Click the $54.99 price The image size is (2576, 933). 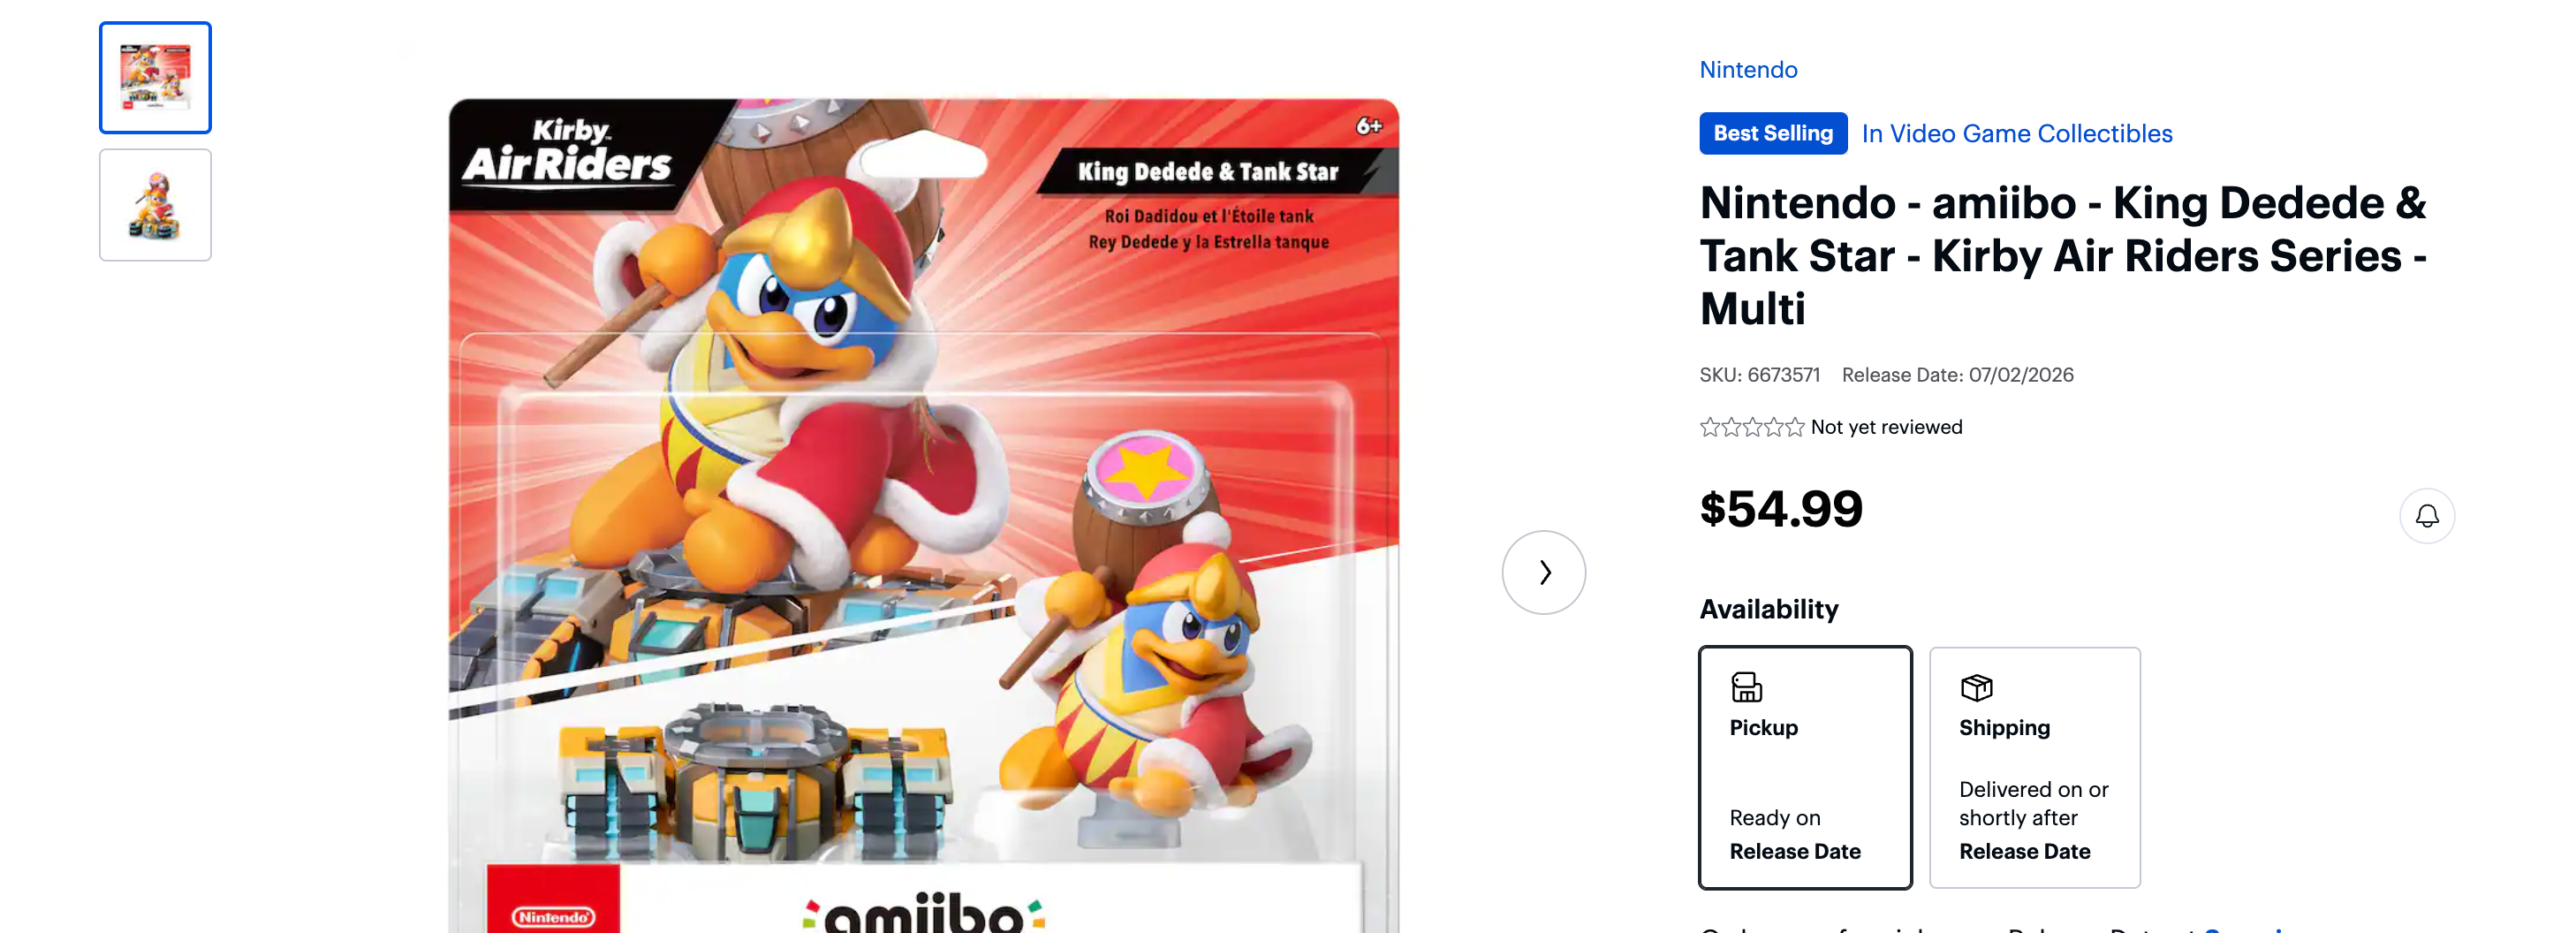pos(1781,509)
